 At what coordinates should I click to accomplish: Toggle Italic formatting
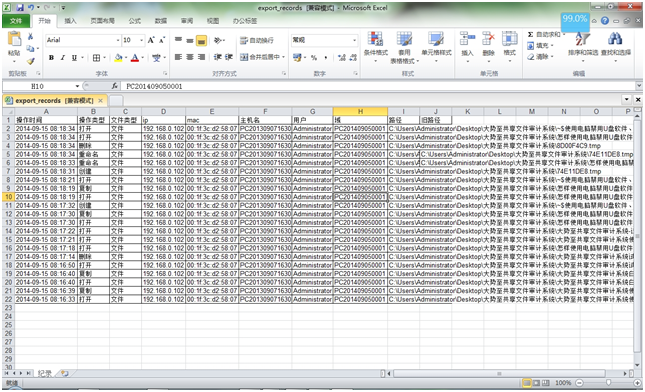[x=63, y=58]
